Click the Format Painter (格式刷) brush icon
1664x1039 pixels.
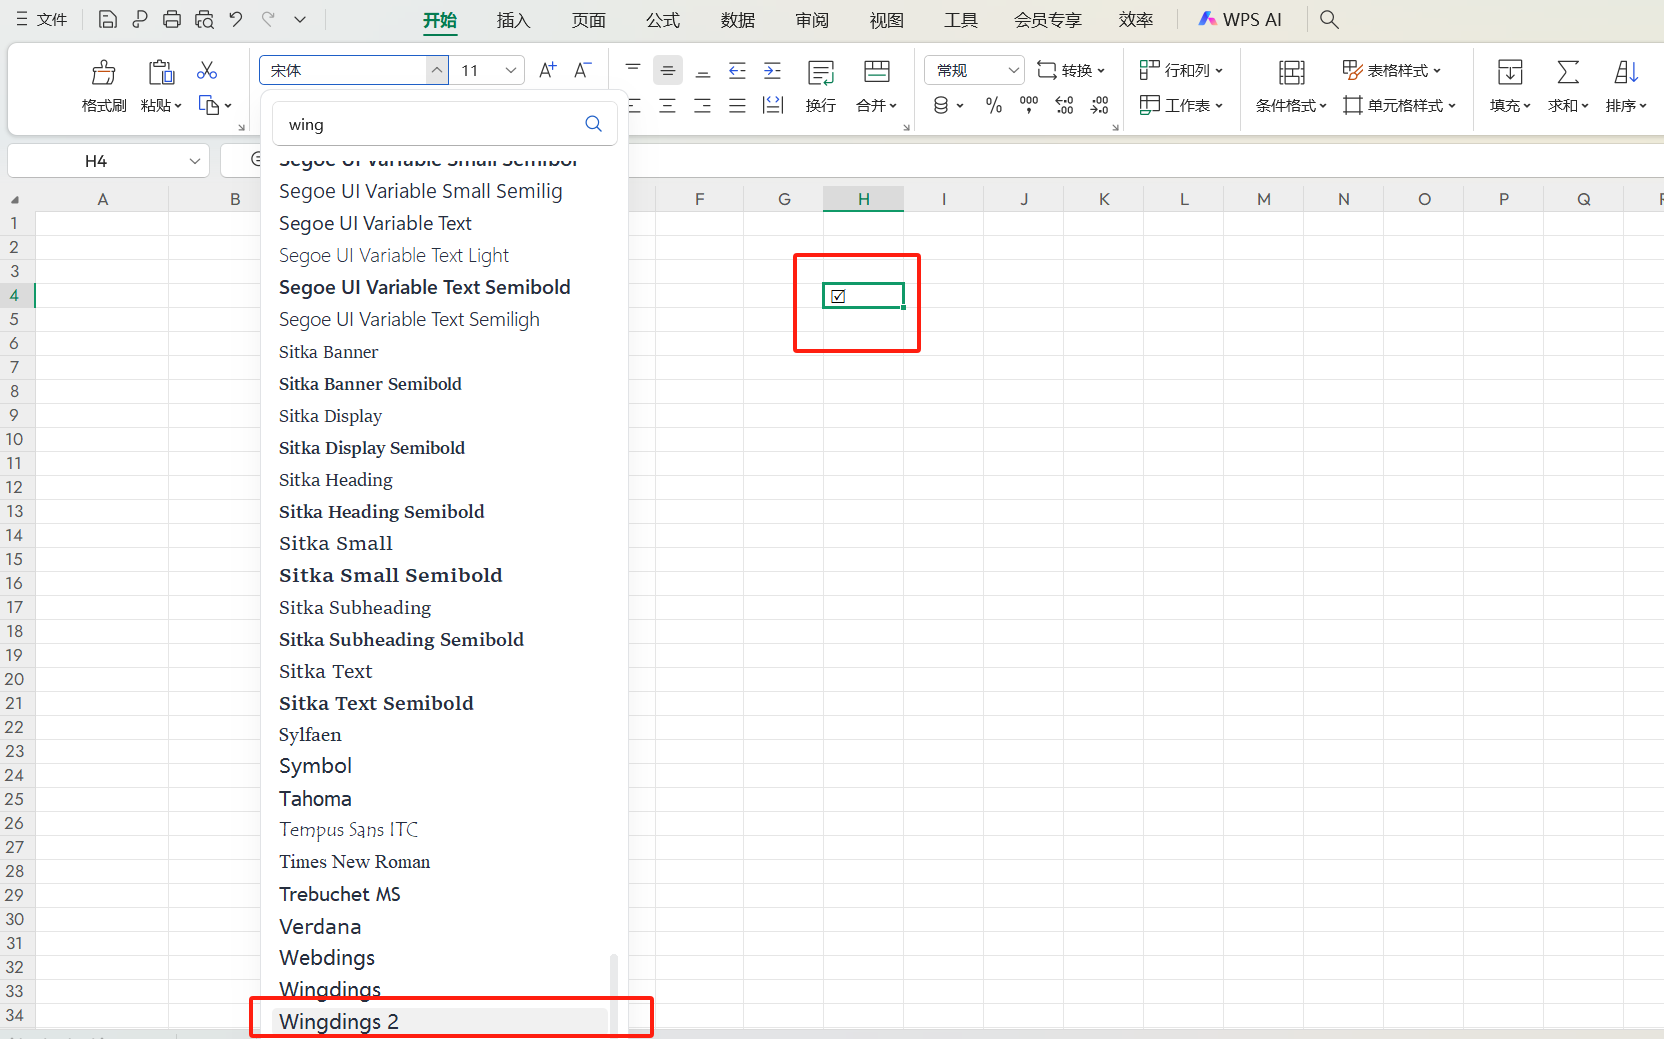coord(103,72)
